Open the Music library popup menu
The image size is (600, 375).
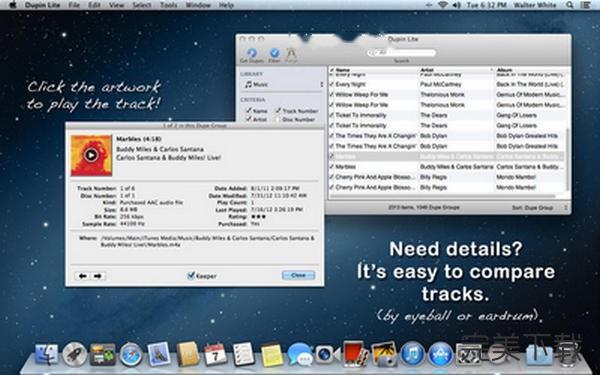(x=284, y=84)
